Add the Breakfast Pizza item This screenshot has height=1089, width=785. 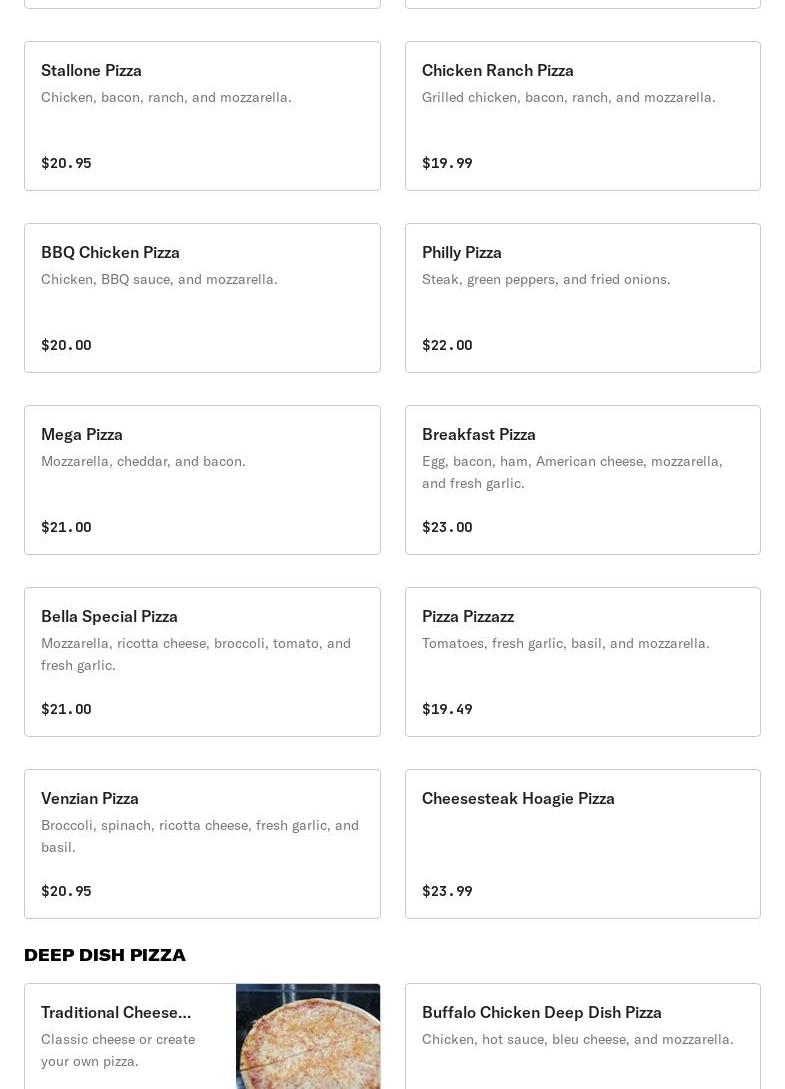coord(582,480)
